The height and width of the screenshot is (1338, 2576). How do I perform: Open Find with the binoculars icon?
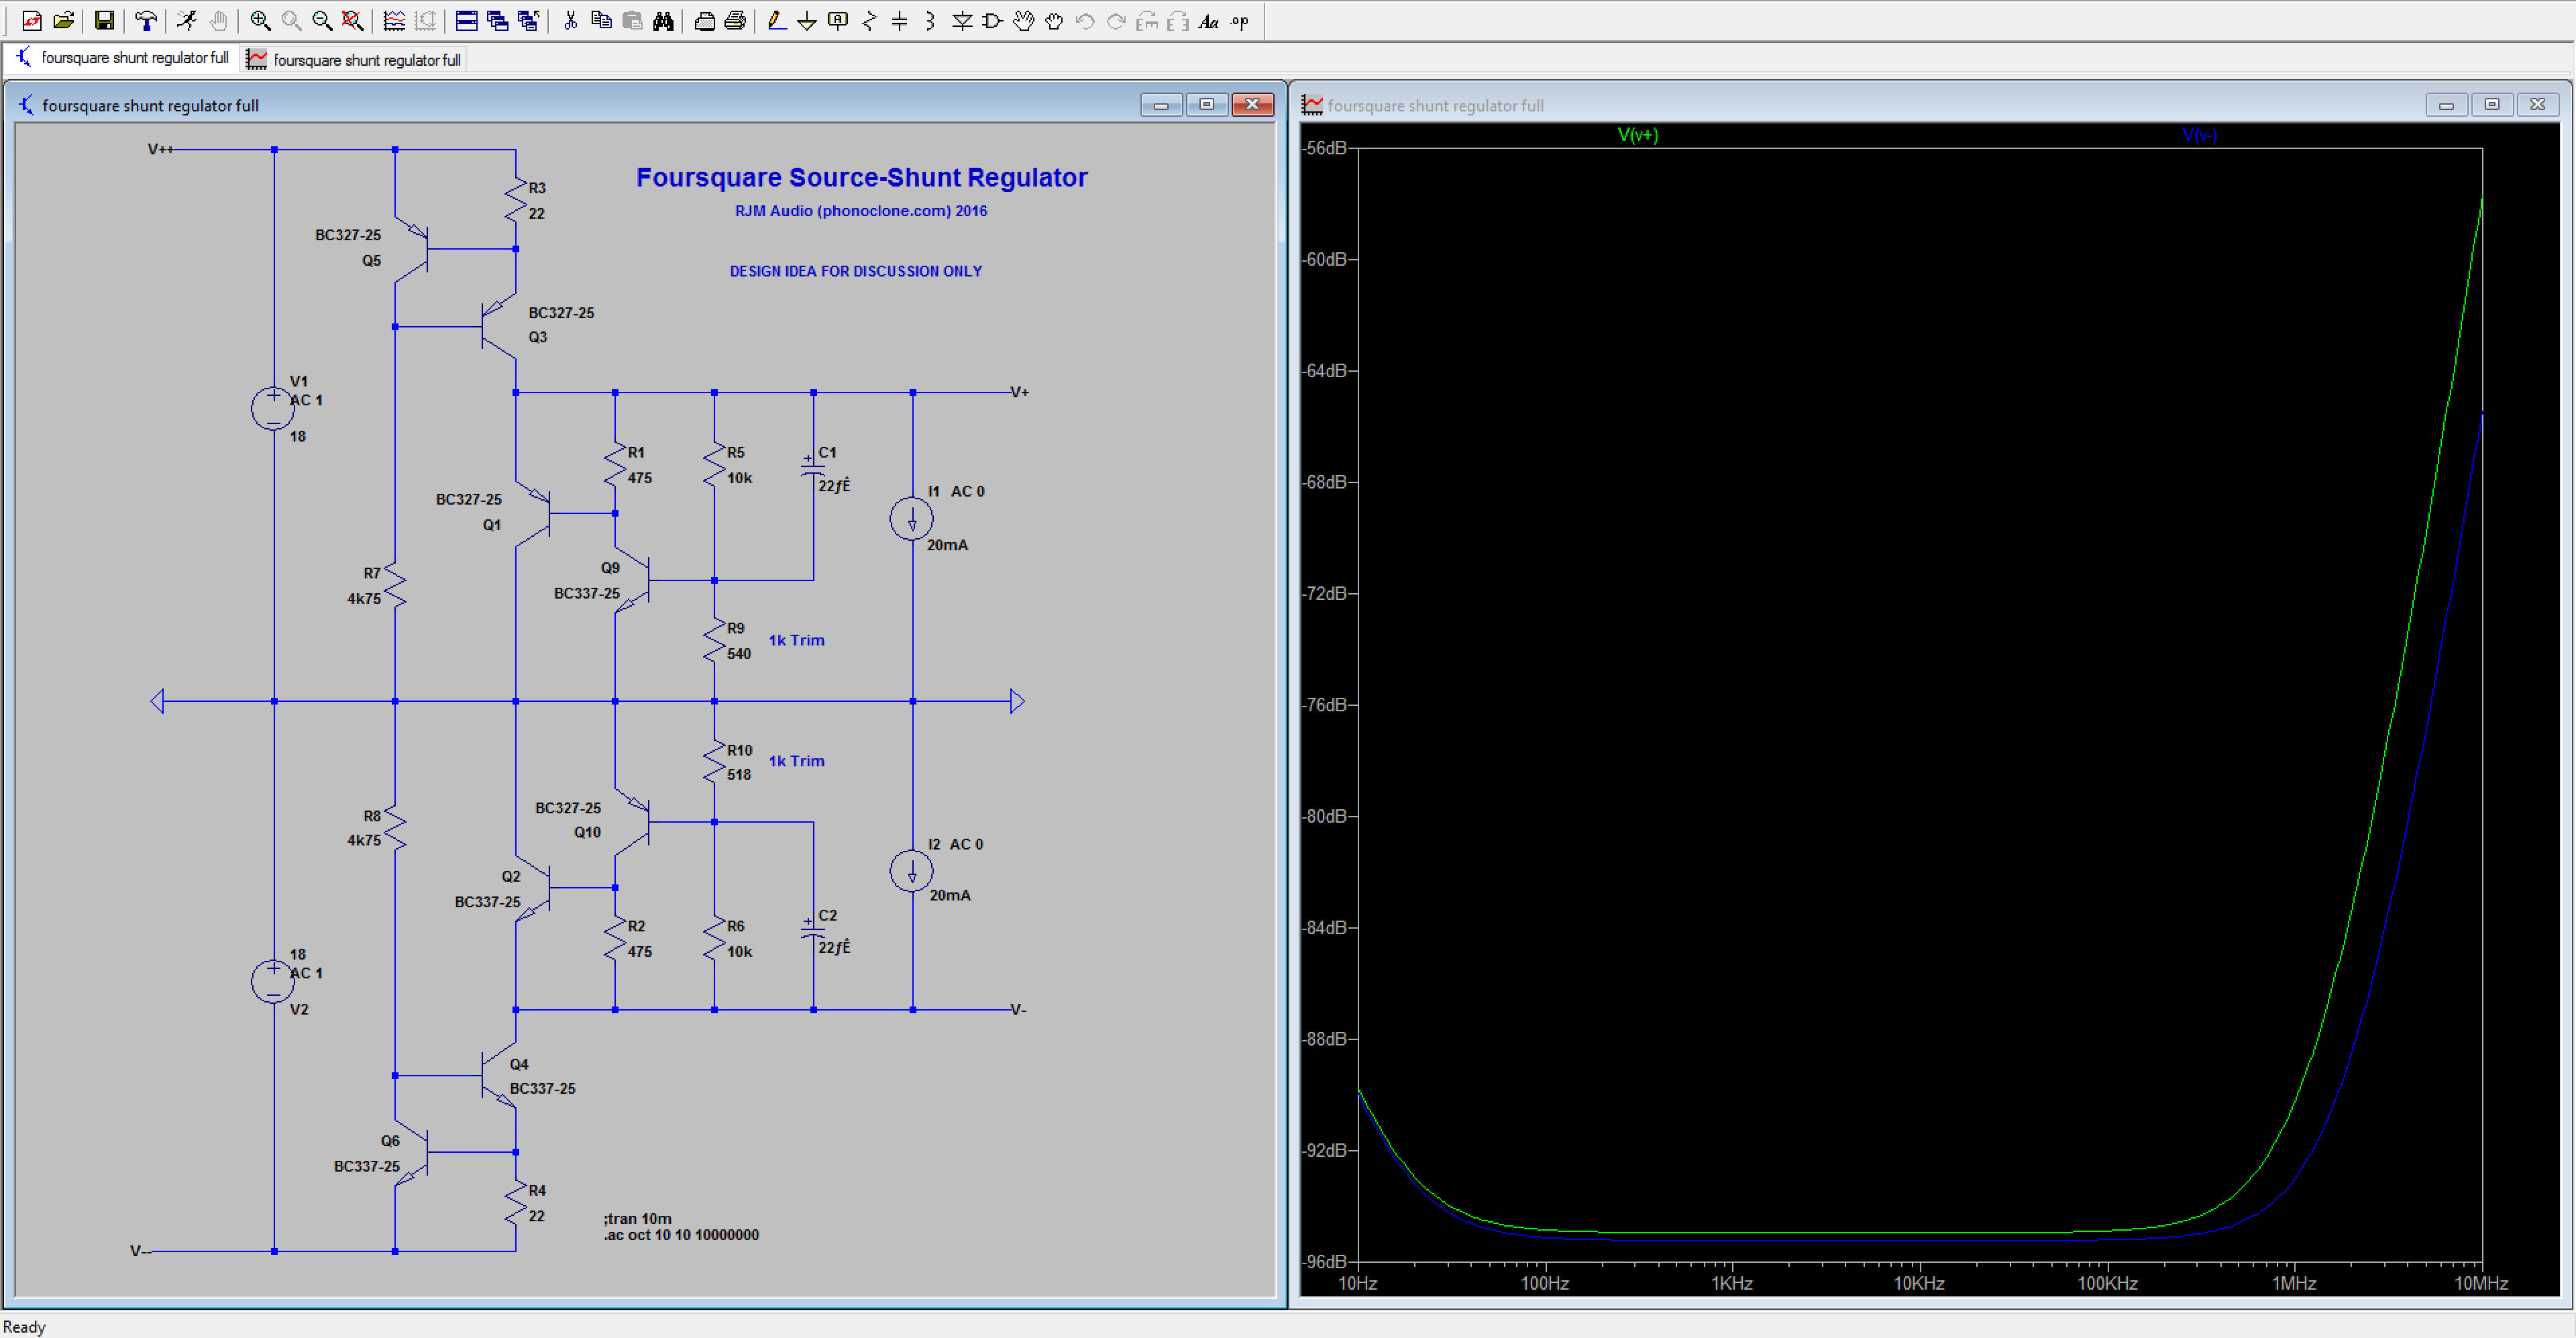pos(663,20)
